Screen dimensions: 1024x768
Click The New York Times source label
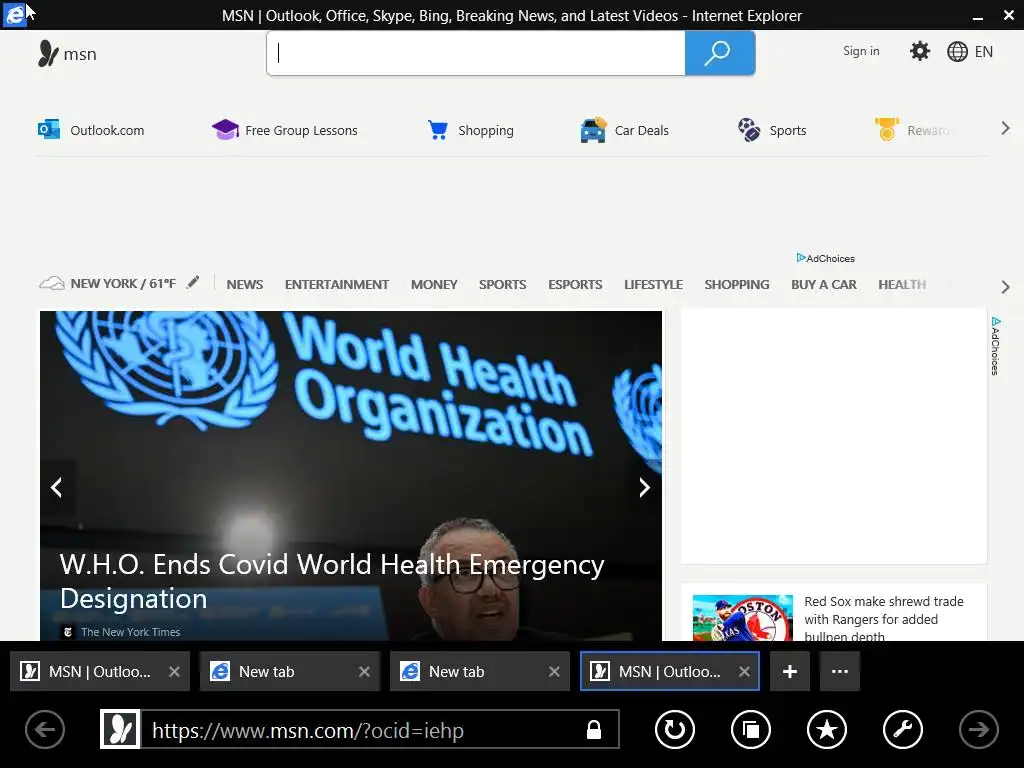pos(131,632)
